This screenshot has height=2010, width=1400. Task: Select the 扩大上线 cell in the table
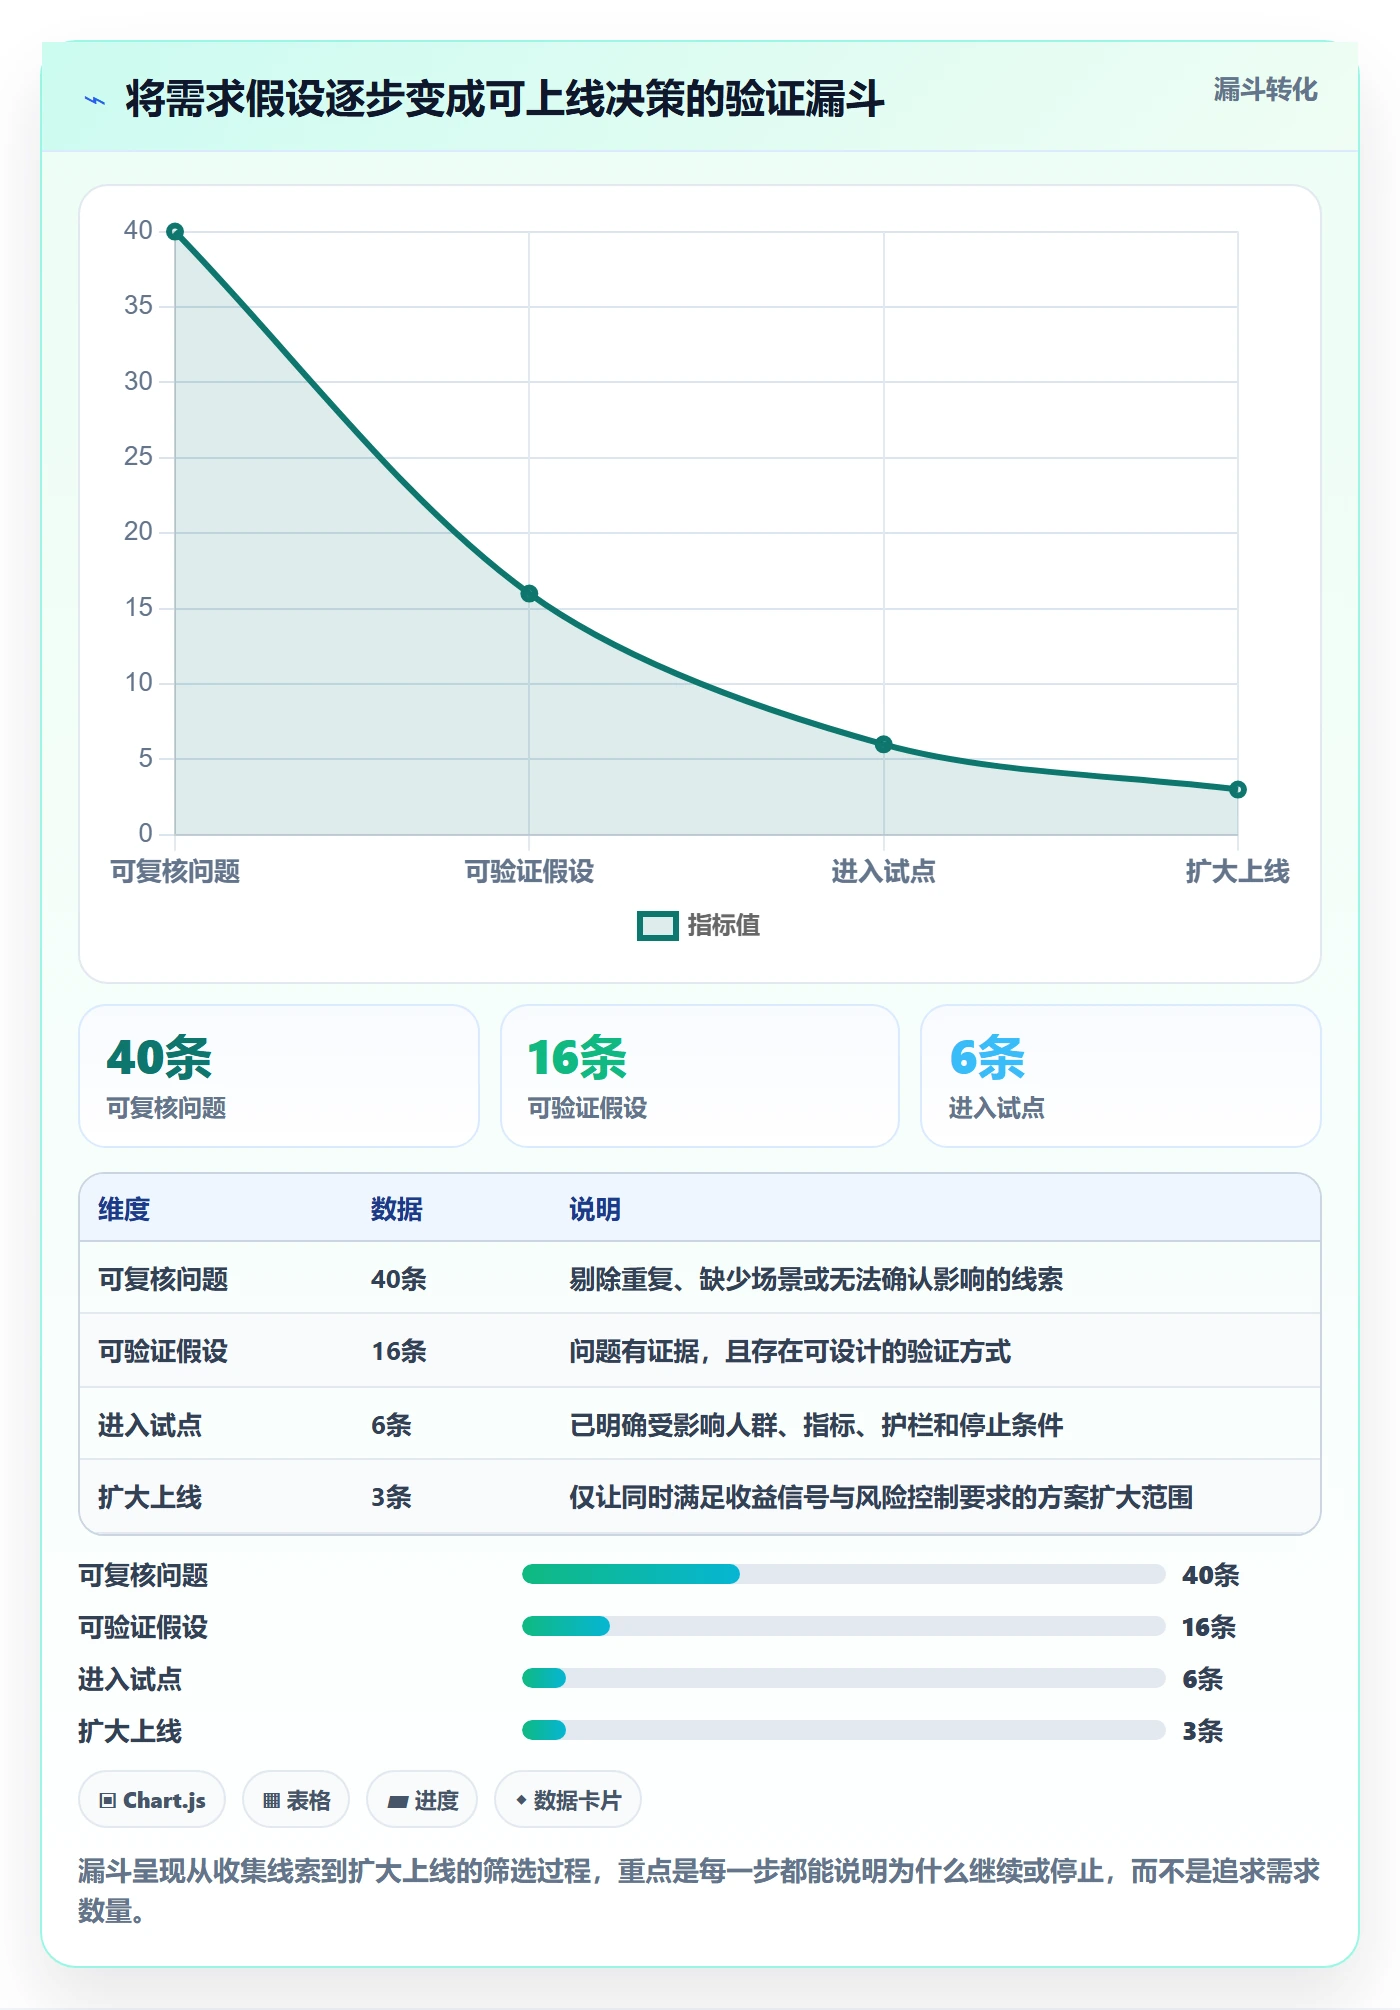[x=150, y=1498]
